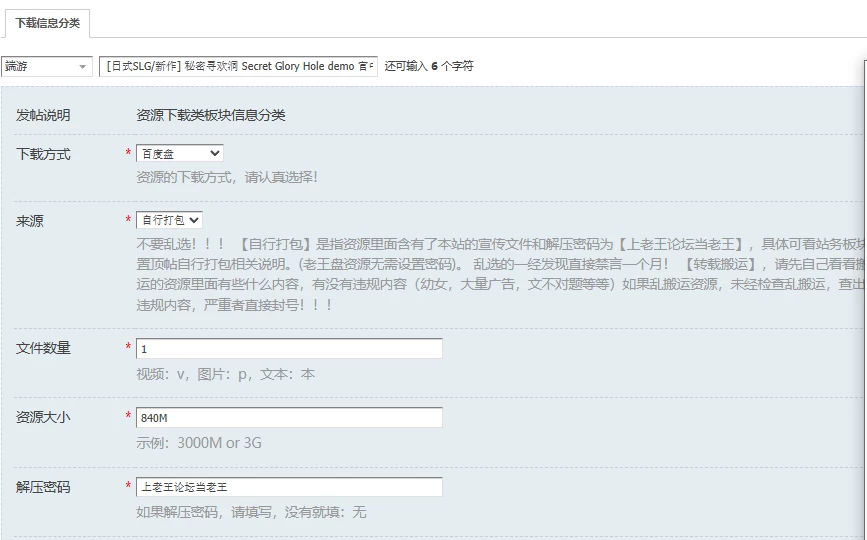The height and width of the screenshot is (540, 867).
Task: Click the 还可输入 6 个字符 counter
Action: tap(429, 66)
